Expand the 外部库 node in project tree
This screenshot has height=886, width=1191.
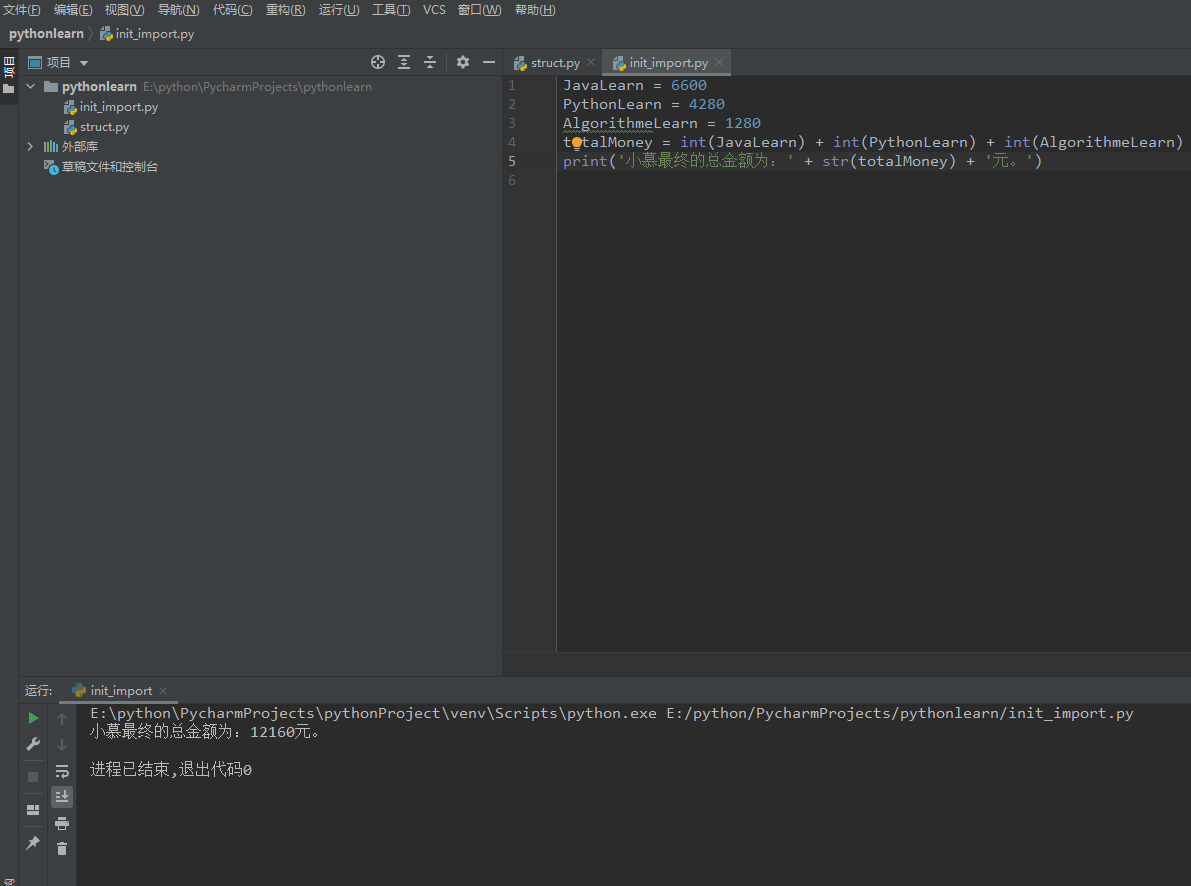tap(30, 147)
